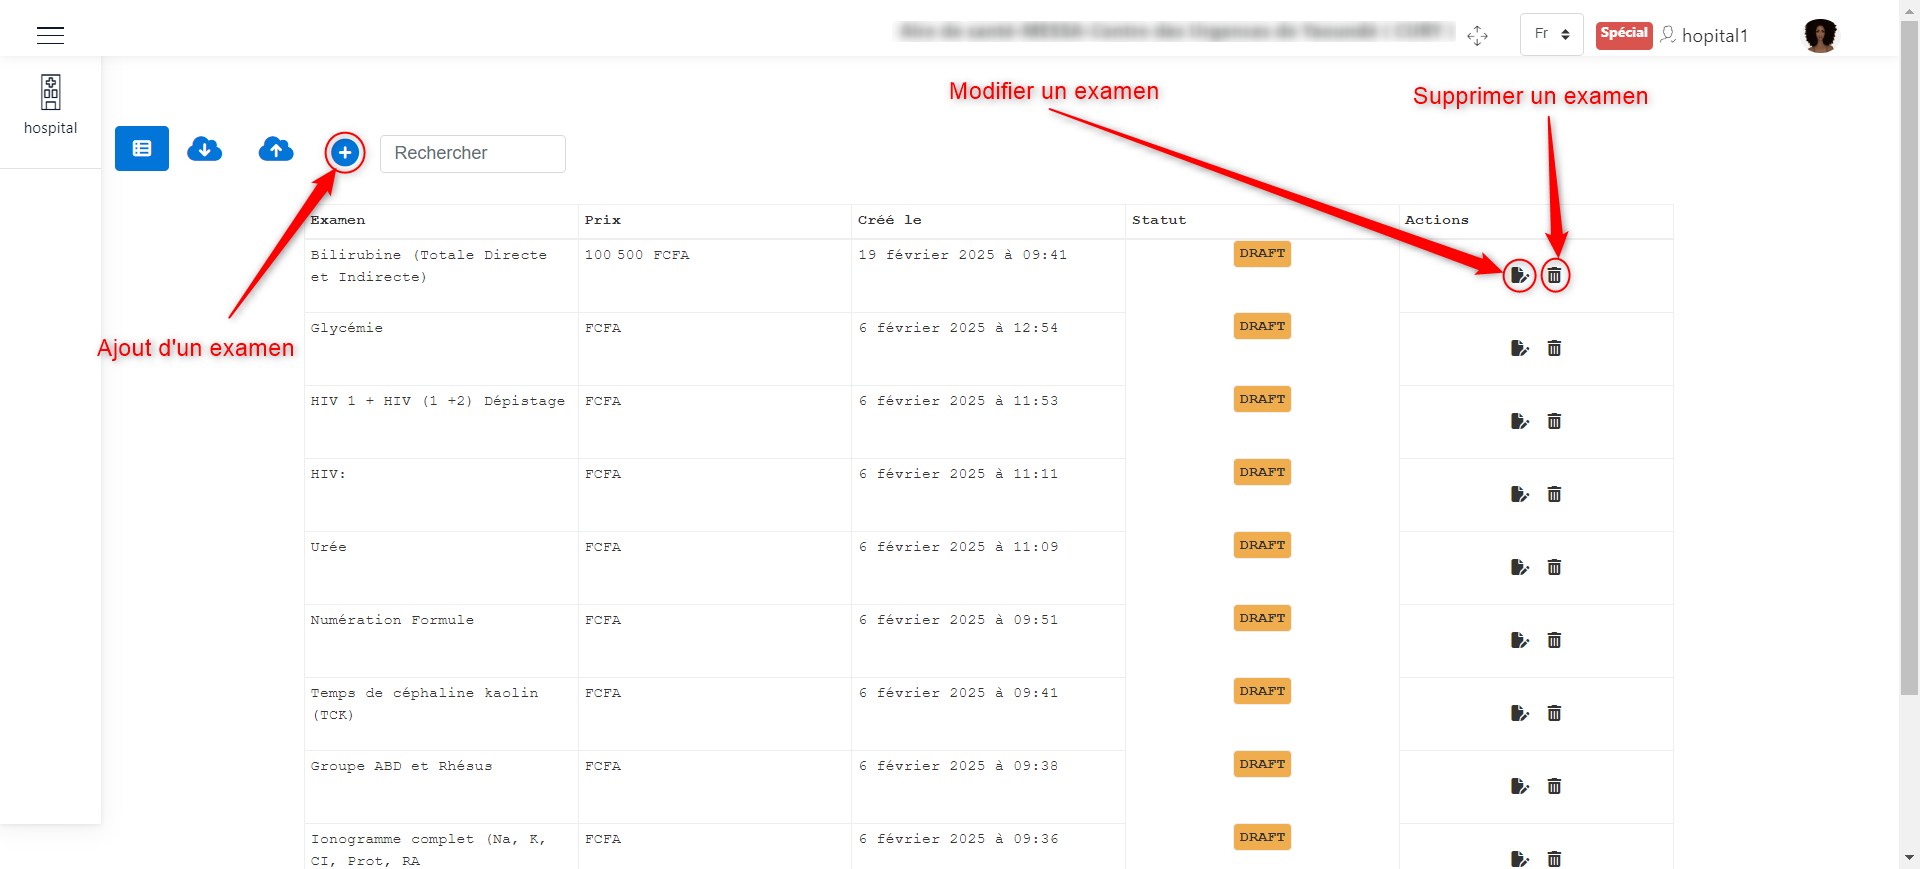Viewport: 1920px width, 869px height.
Task: Edit the HIV: exam row
Action: pos(1520,494)
